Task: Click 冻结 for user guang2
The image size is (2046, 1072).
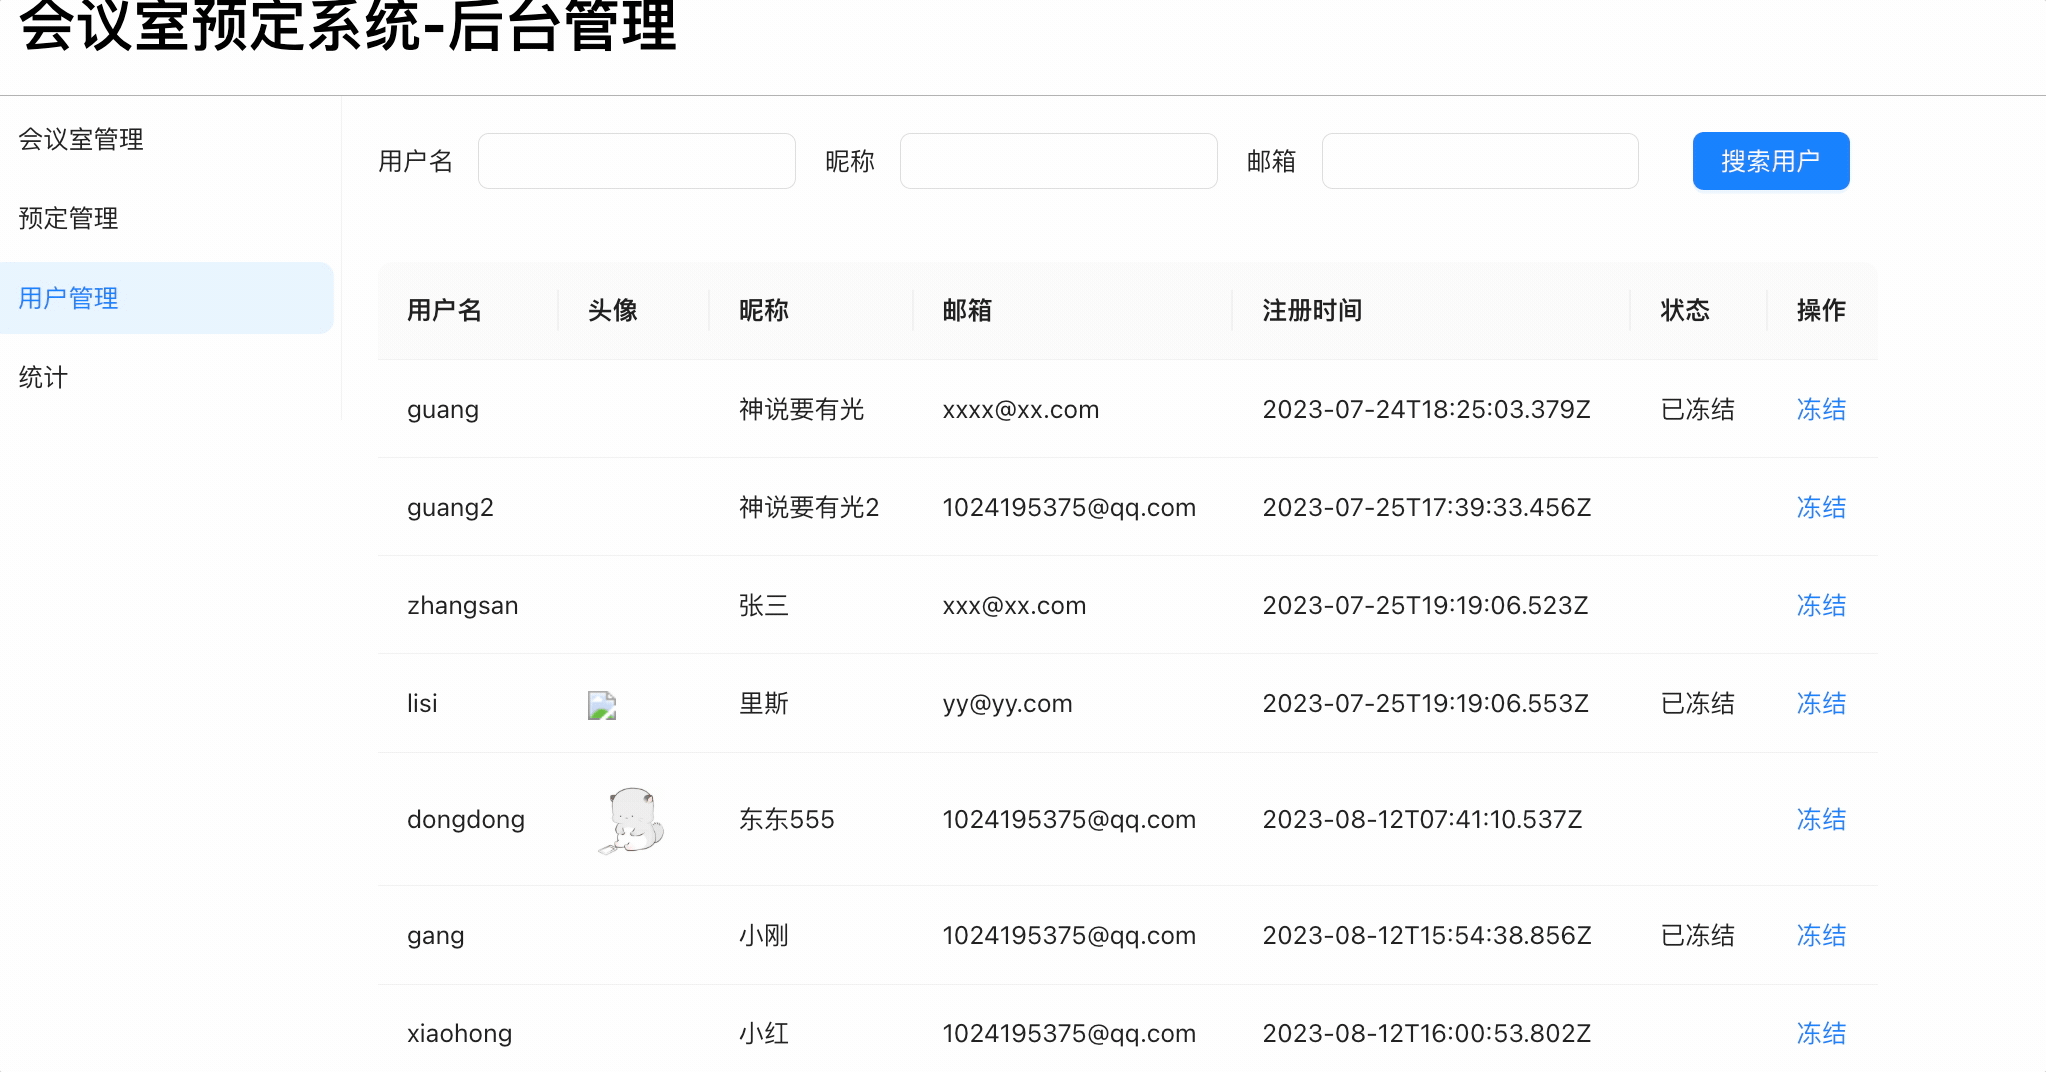Action: point(1821,507)
